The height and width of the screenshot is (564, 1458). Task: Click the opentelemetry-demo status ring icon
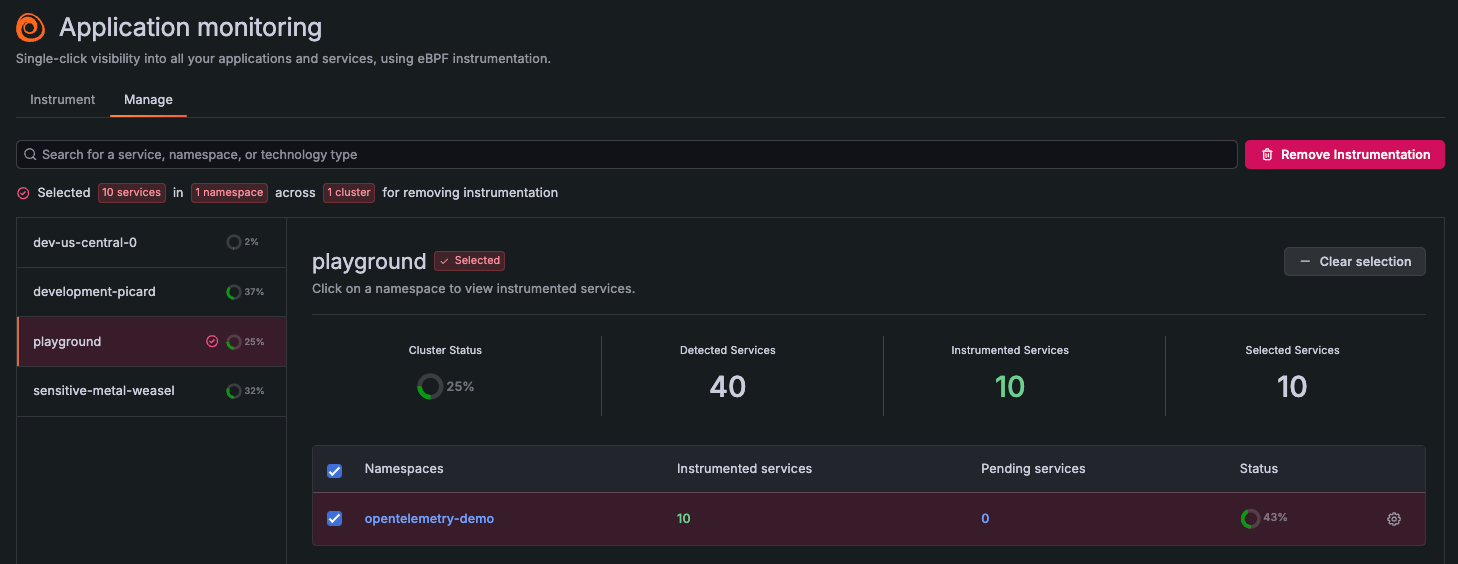(1250, 518)
